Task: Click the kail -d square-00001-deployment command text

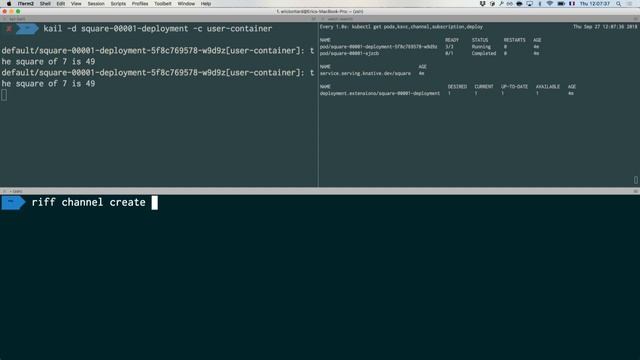Action: 158,29
